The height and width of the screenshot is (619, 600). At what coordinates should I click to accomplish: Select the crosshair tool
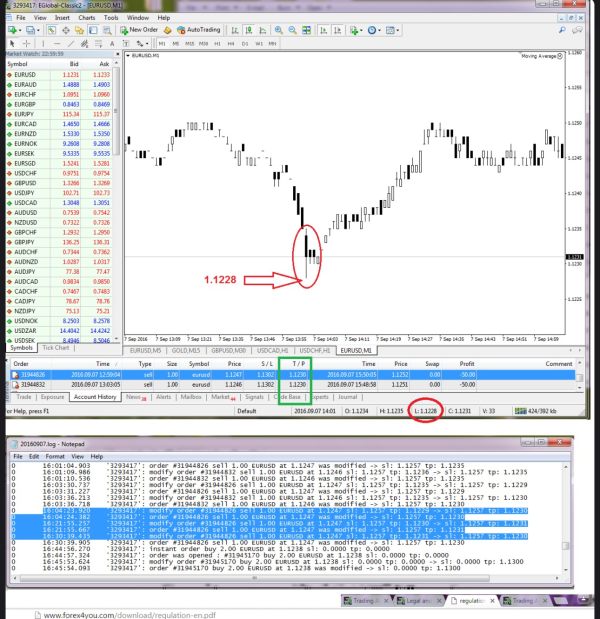[x=26, y=43]
